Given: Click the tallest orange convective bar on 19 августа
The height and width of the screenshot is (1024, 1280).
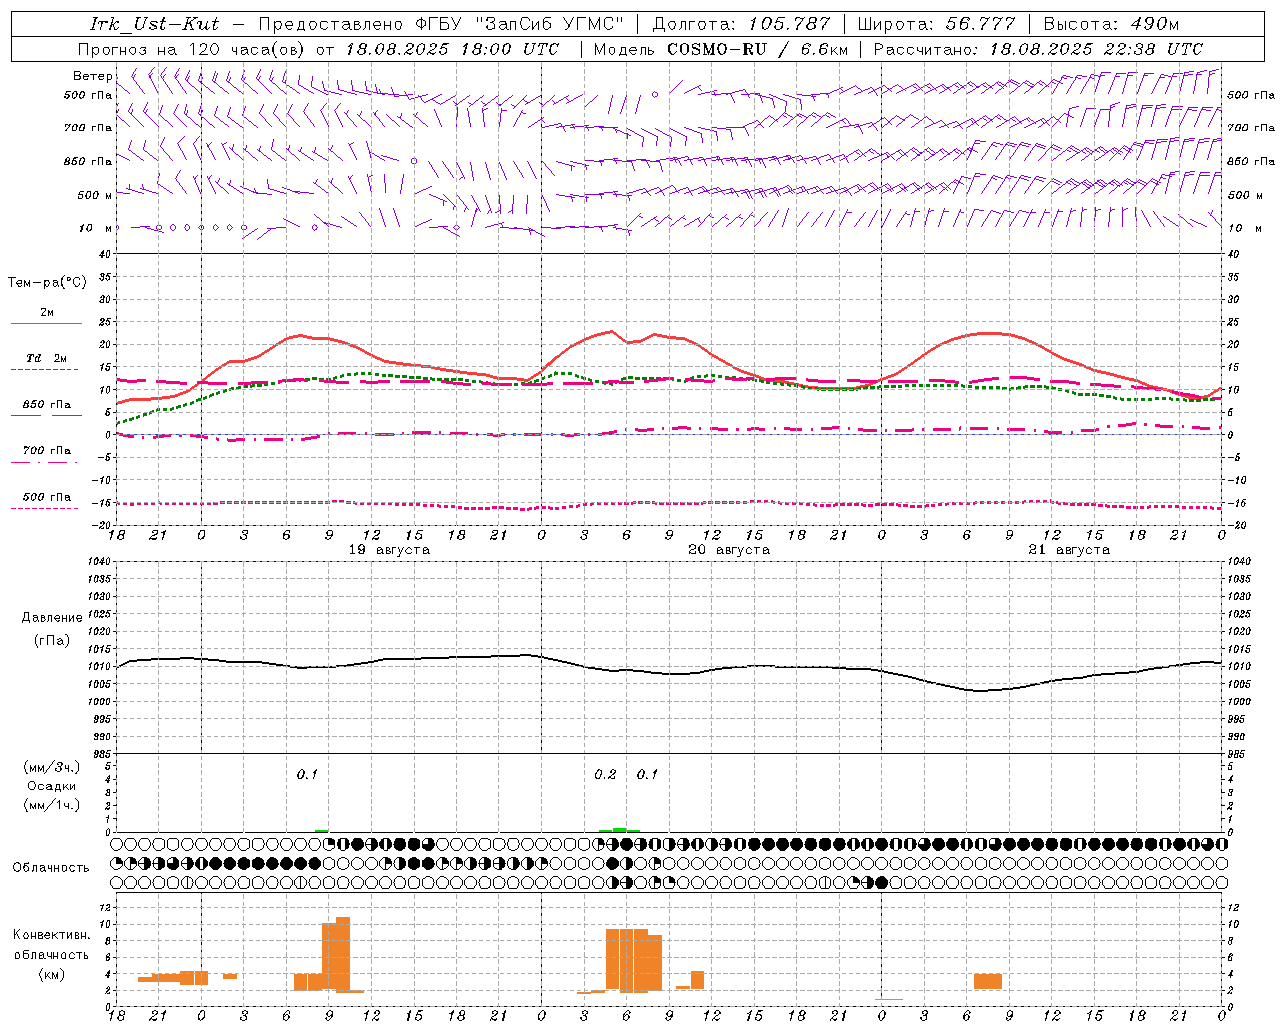Looking at the screenshot, I should [343, 954].
